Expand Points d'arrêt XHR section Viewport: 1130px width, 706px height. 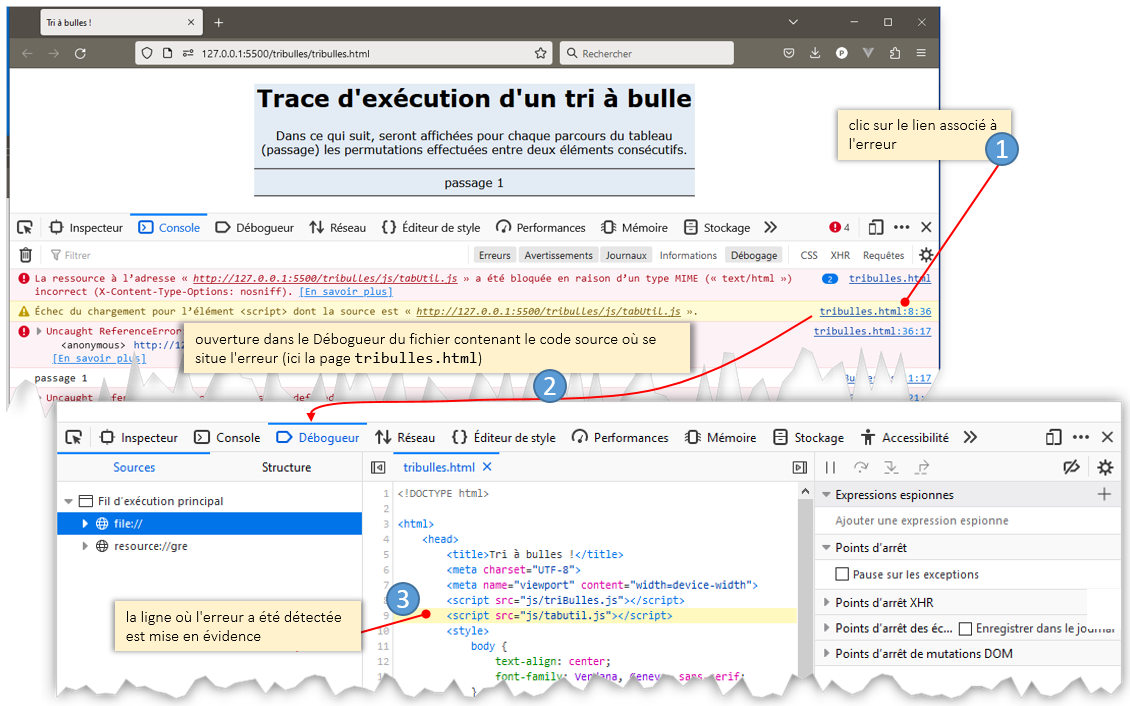(826, 602)
